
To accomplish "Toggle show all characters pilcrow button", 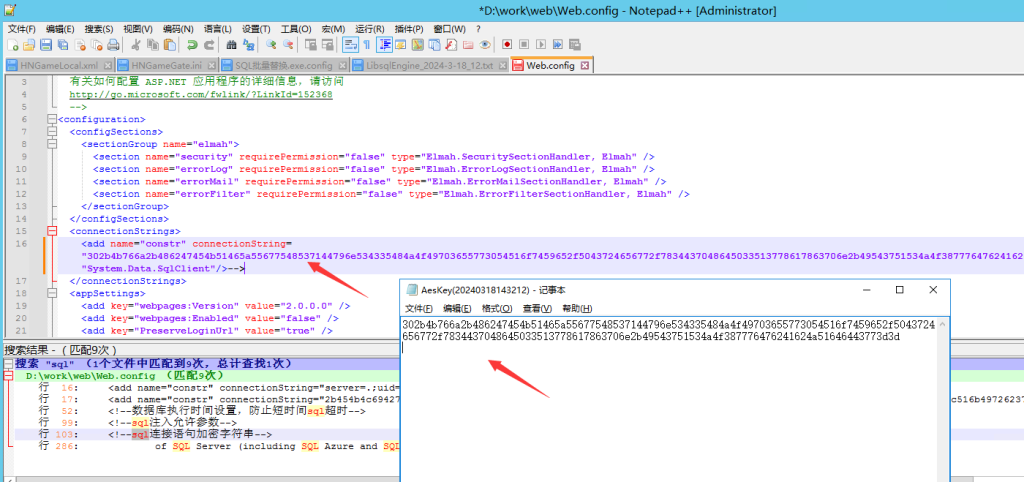I will click(x=366, y=45).
